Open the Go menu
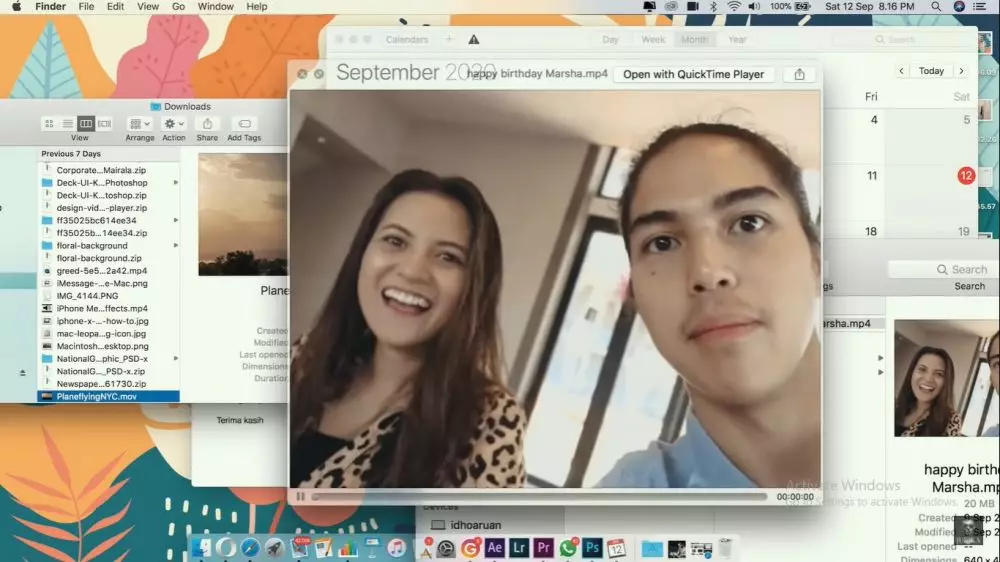The image size is (1000, 562). click(178, 6)
